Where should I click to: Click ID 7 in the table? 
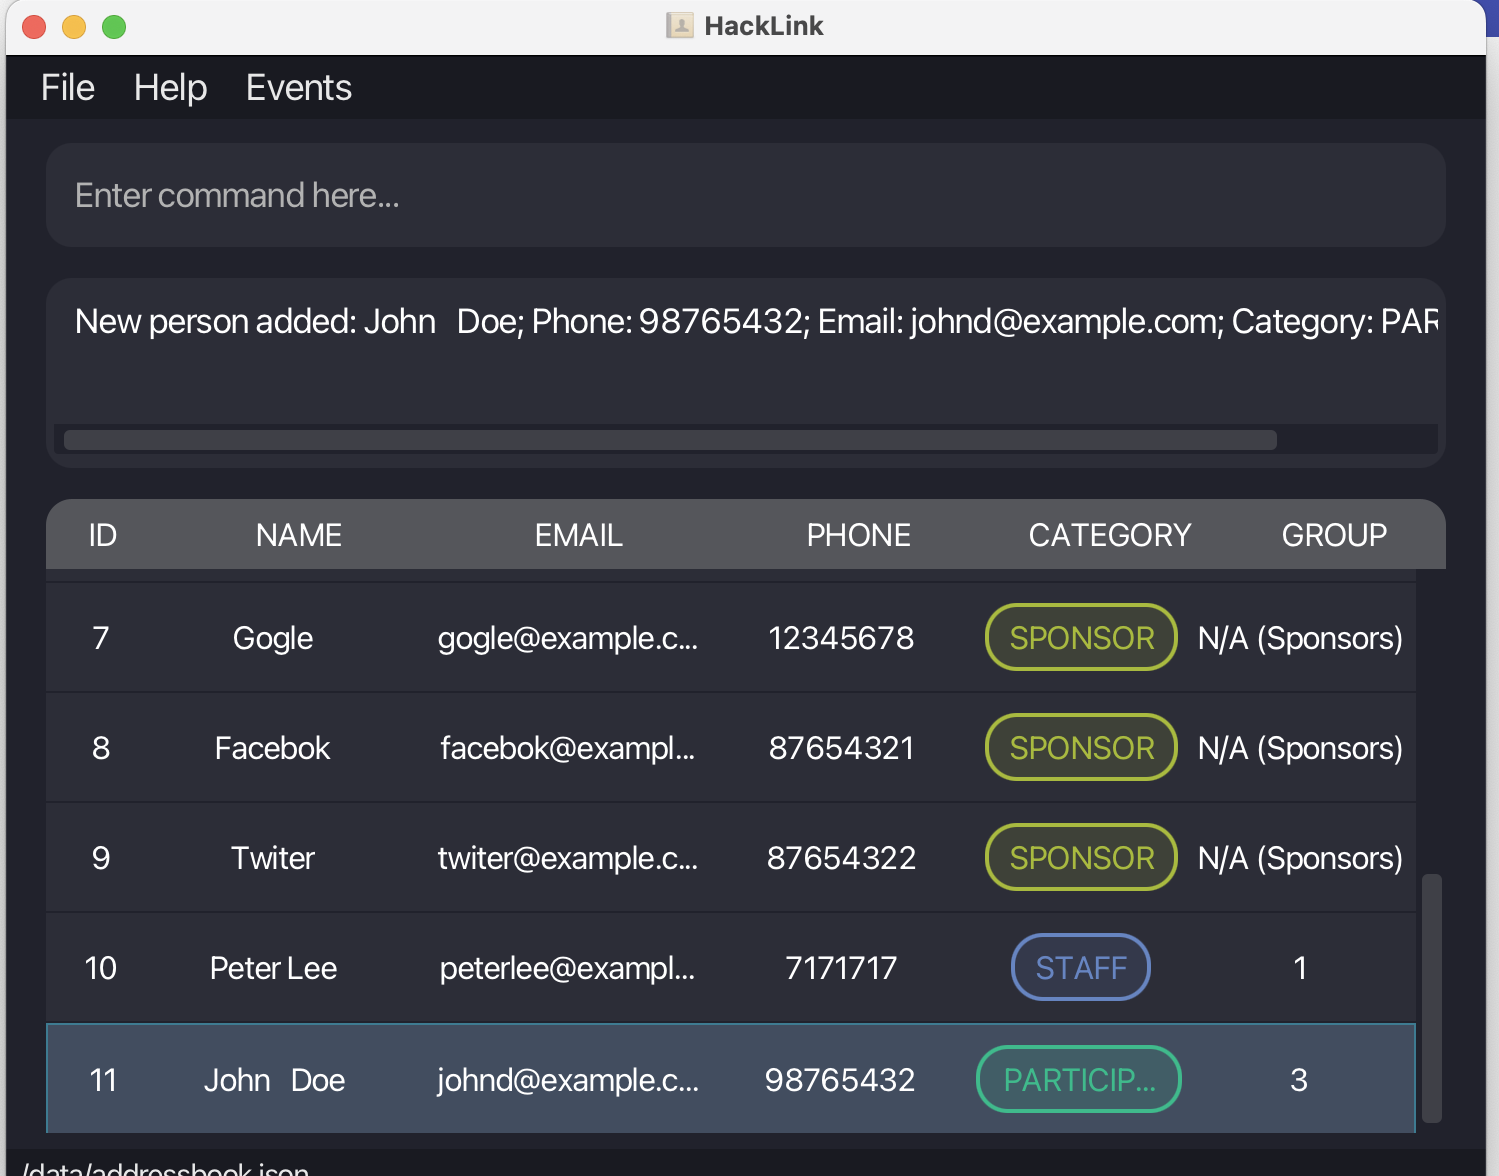coord(101,638)
